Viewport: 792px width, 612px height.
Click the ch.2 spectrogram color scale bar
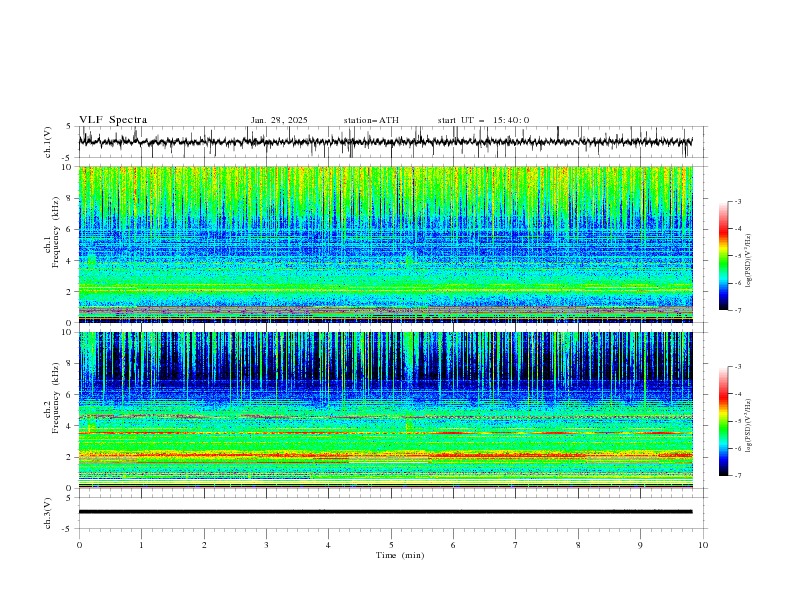point(723,421)
